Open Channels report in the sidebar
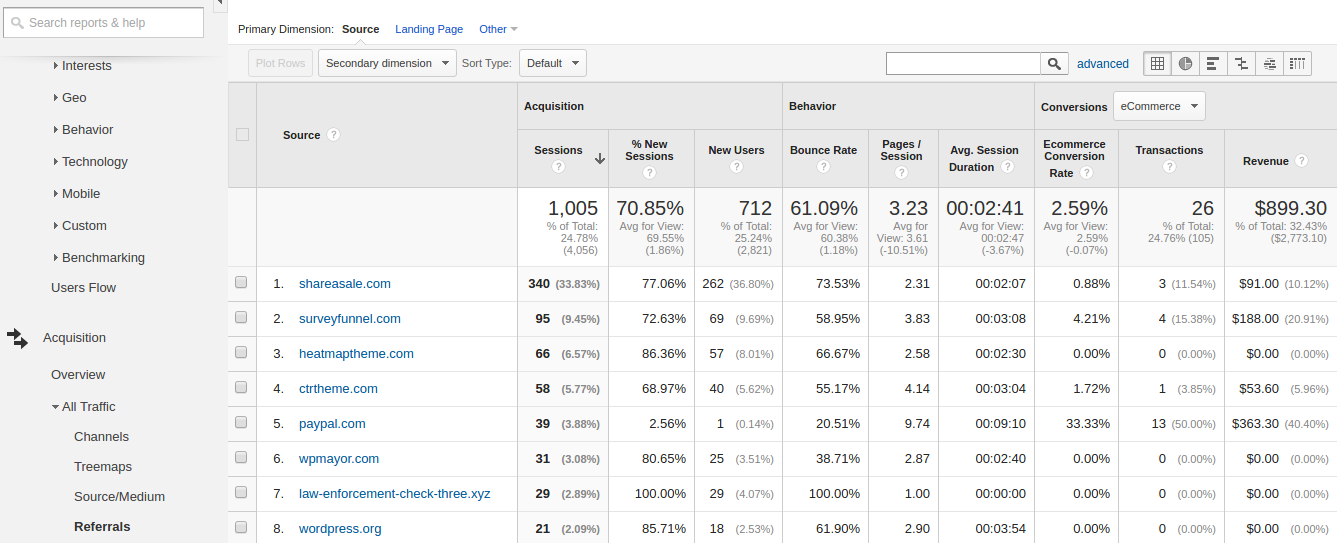 point(101,437)
